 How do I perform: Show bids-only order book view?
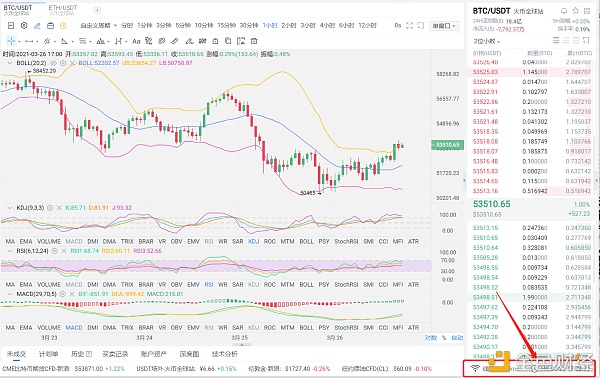[x=566, y=40]
